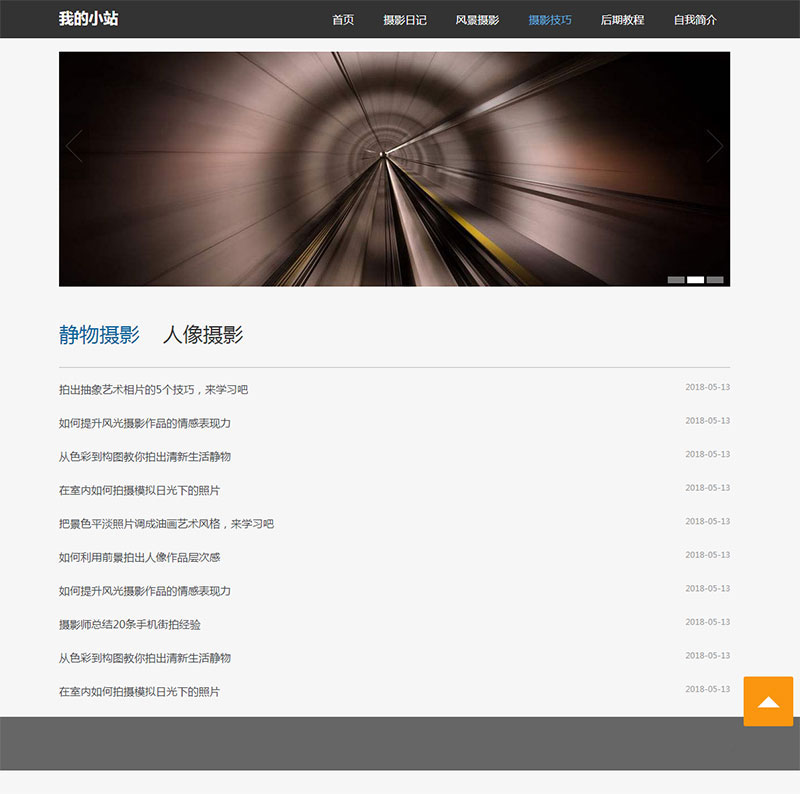Show previous slide with left arrow
Image resolution: width=800 pixels, height=794 pixels.
pos(74,146)
